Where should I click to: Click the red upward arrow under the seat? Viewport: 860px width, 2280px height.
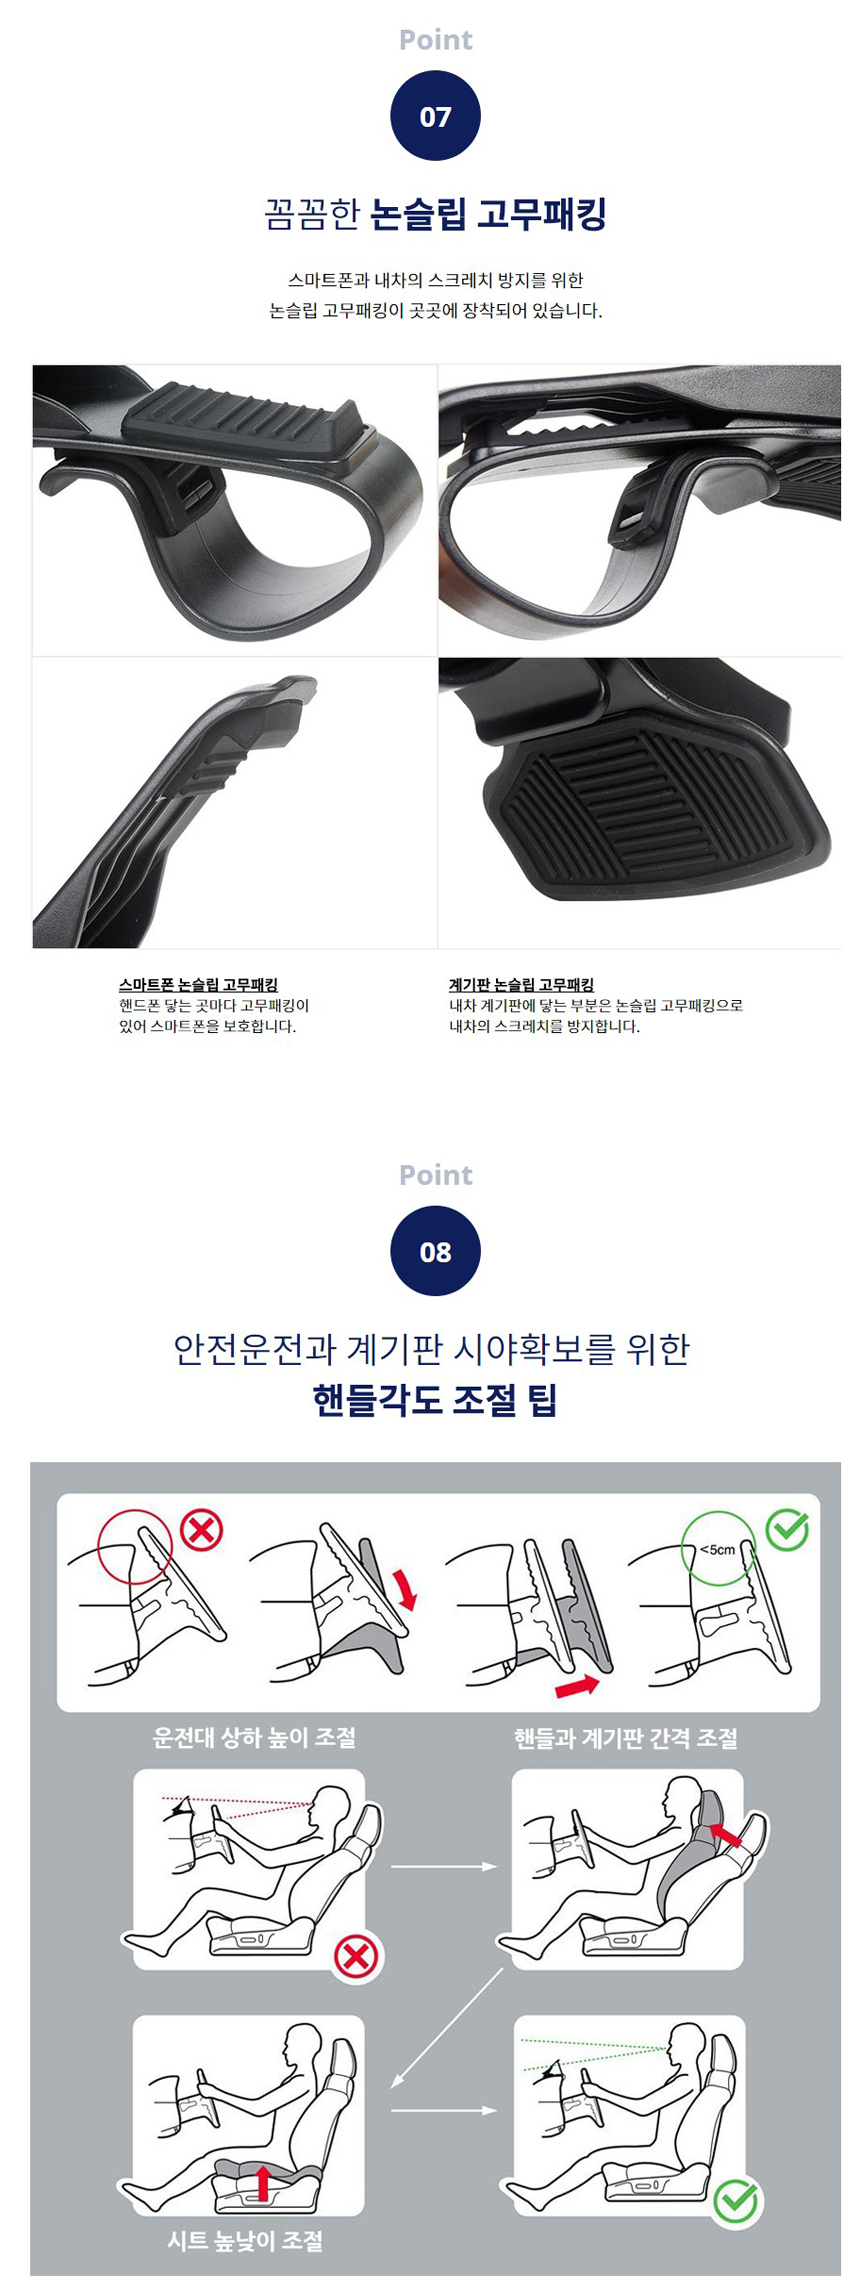263,2182
